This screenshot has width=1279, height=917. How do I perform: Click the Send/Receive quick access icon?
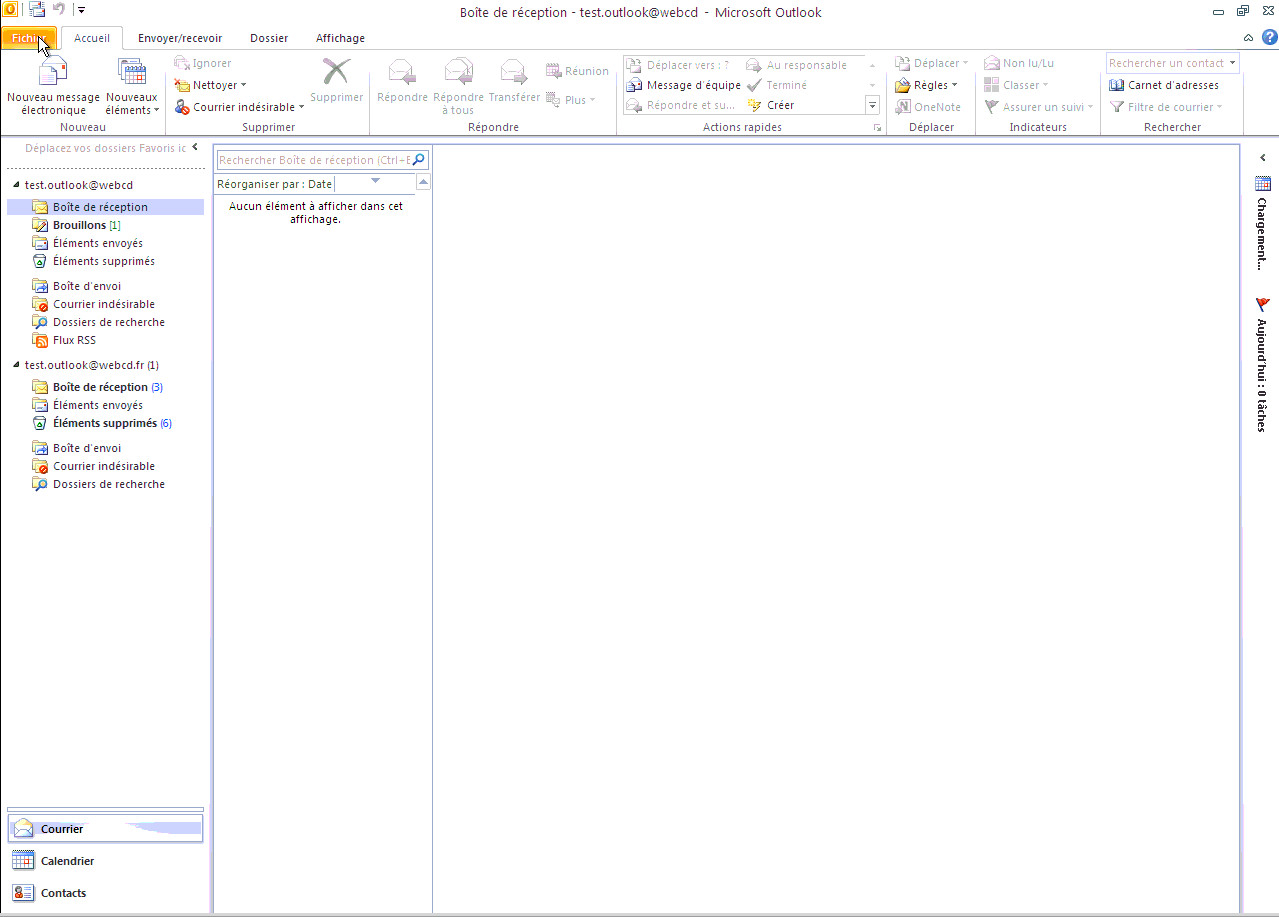(x=37, y=9)
